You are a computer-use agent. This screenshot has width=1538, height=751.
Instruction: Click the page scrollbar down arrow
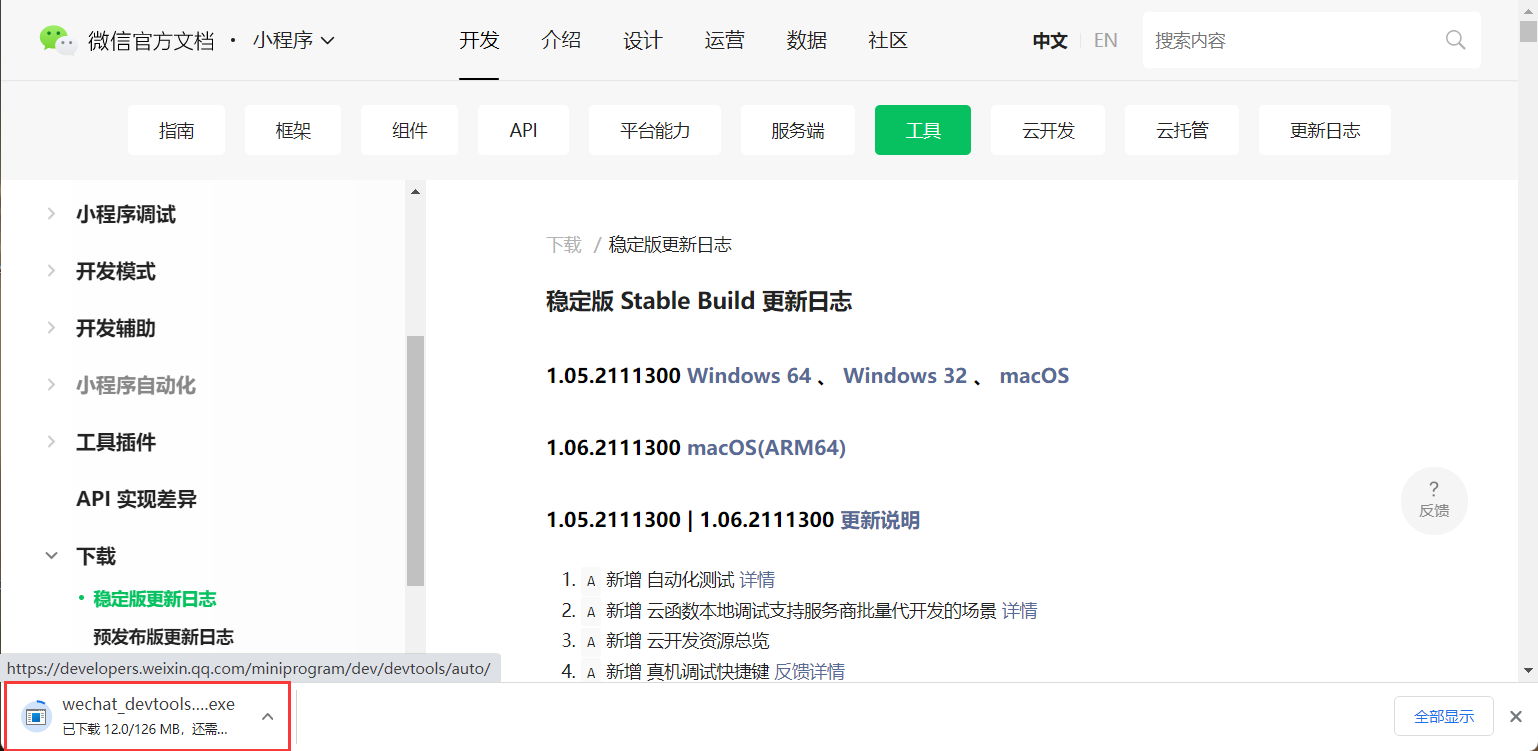(1527, 670)
